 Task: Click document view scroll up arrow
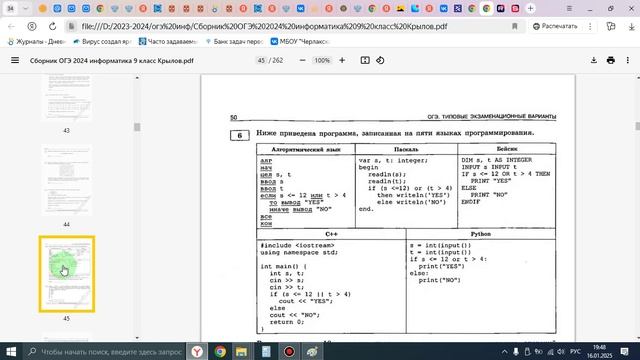click(x=638, y=78)
